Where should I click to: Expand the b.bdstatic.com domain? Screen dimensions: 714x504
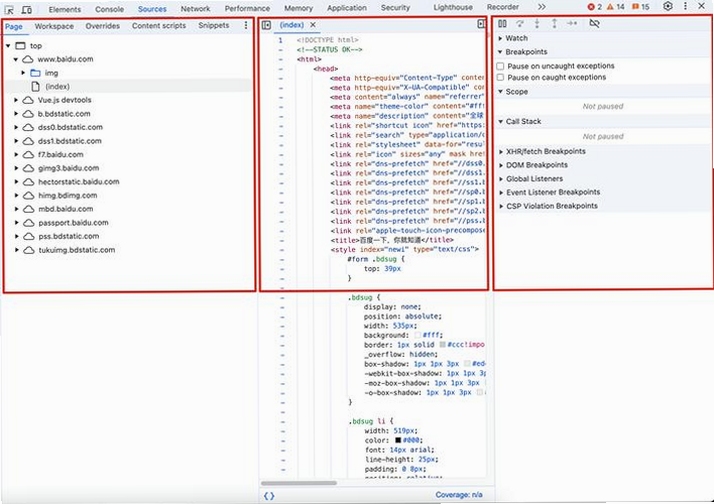16,114
